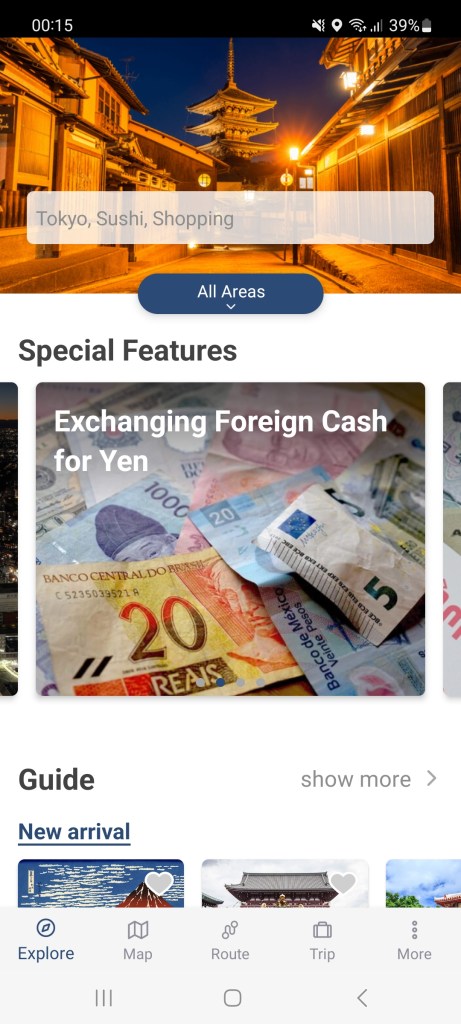Screen dimensions: 461x1024
Task: Open the third guide thumbnail with blue sky
Action: pos(423,883)
